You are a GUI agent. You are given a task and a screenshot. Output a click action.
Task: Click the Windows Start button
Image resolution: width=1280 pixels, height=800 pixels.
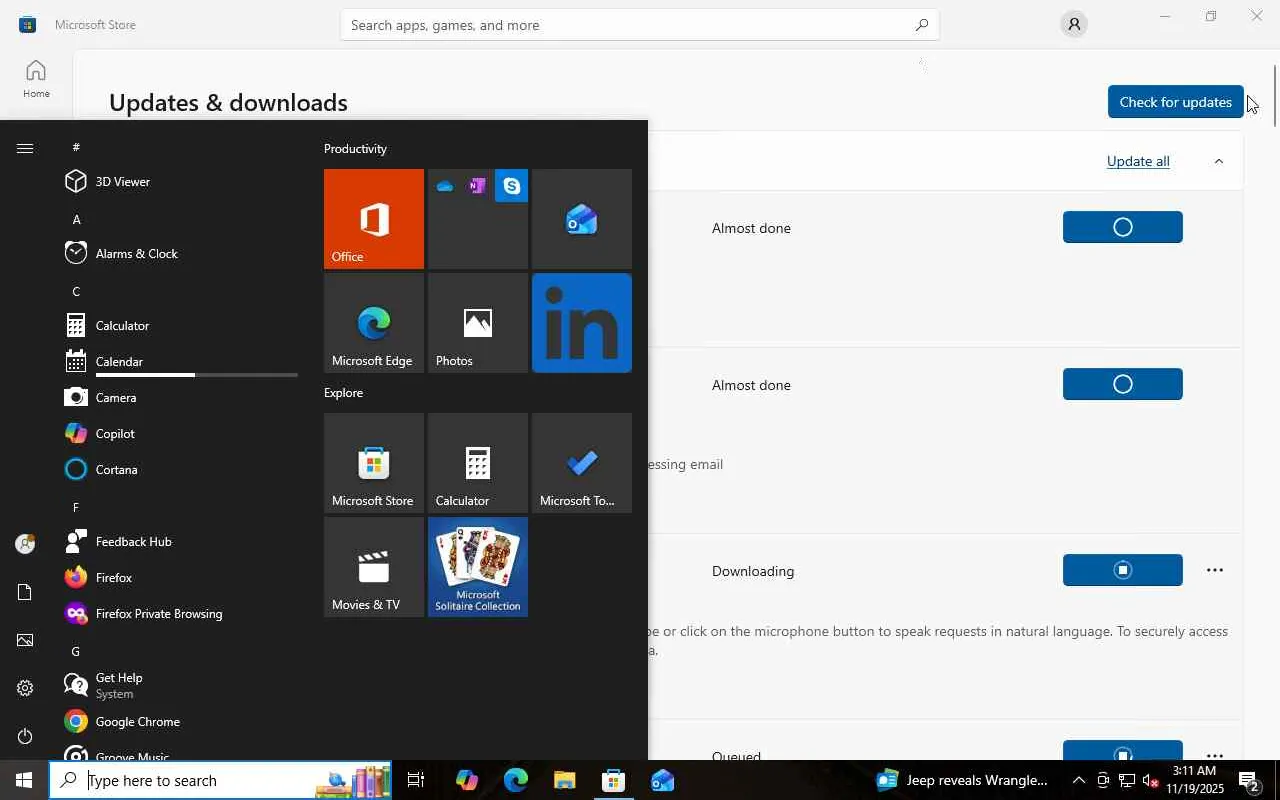pyautogui.click(x=24, y=780)
